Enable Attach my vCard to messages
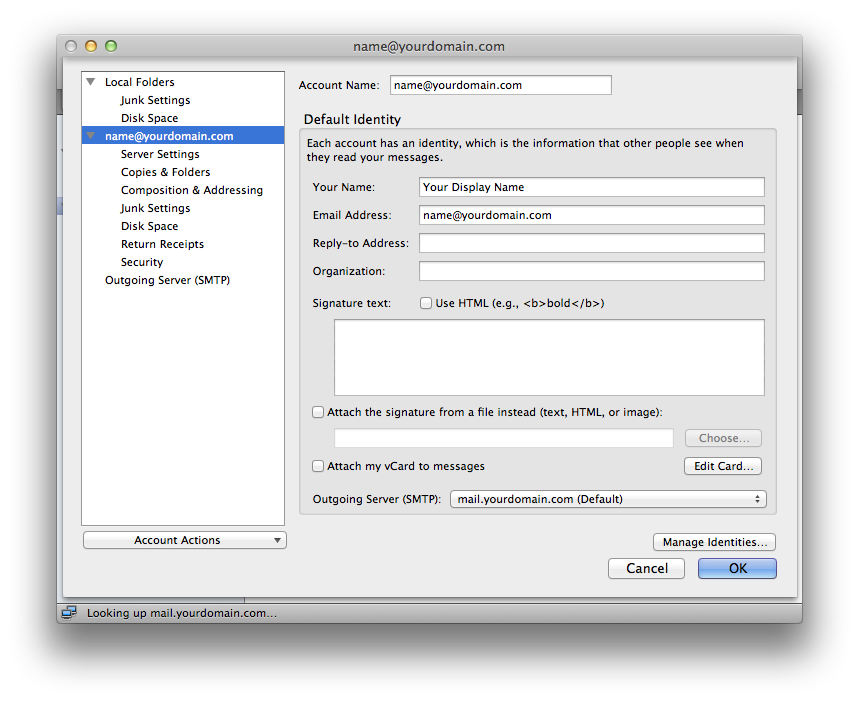859x702 pixels. click(318, 466)
